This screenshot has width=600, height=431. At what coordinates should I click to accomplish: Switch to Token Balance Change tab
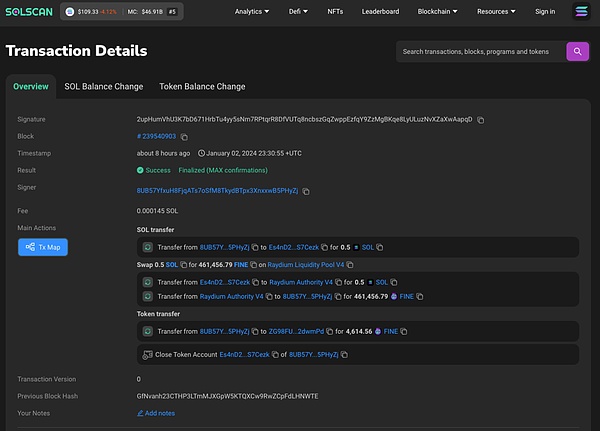tap(203, 87)
